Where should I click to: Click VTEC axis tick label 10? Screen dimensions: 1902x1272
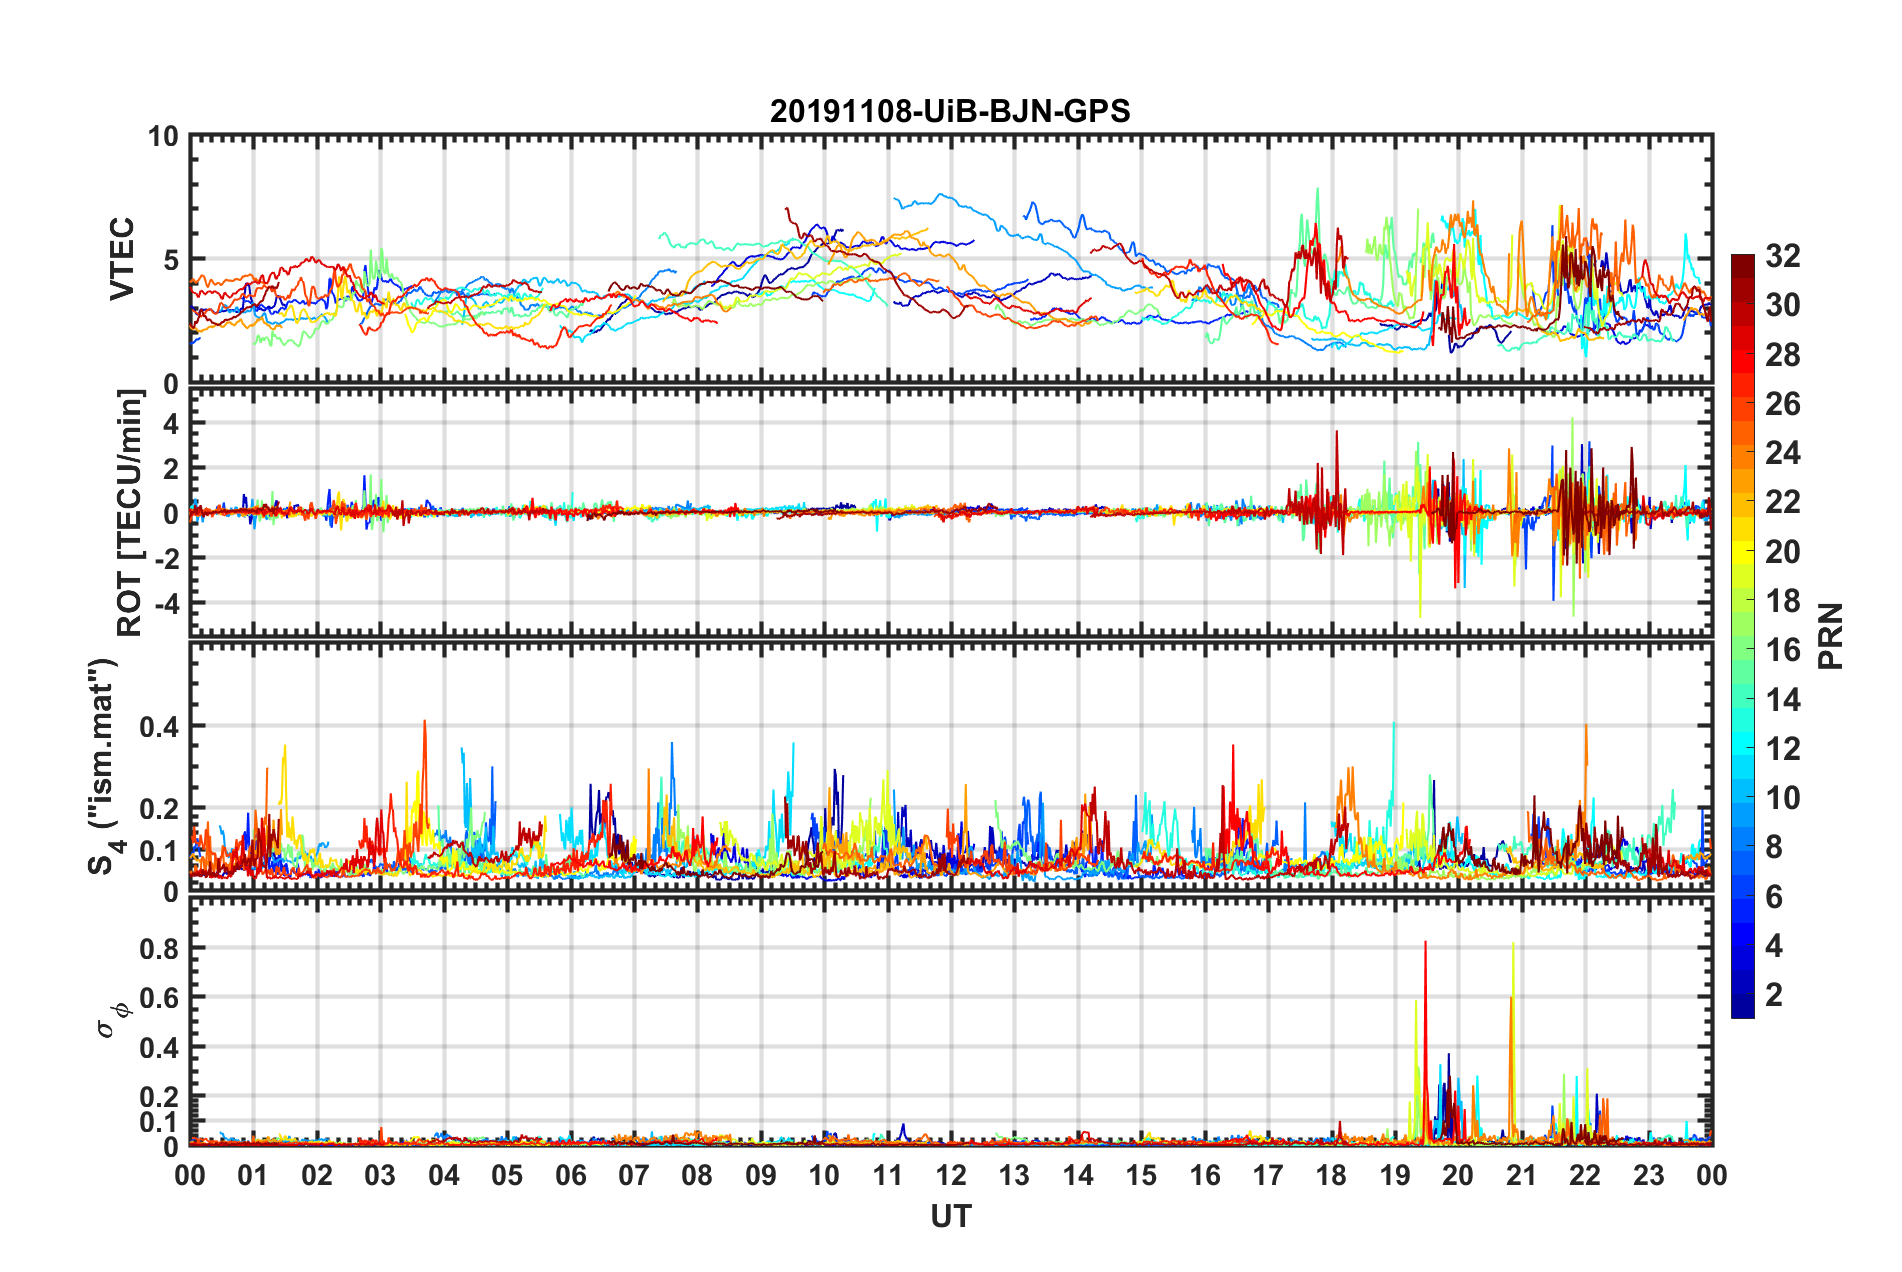pyautogui.click(x=163, y=137)
